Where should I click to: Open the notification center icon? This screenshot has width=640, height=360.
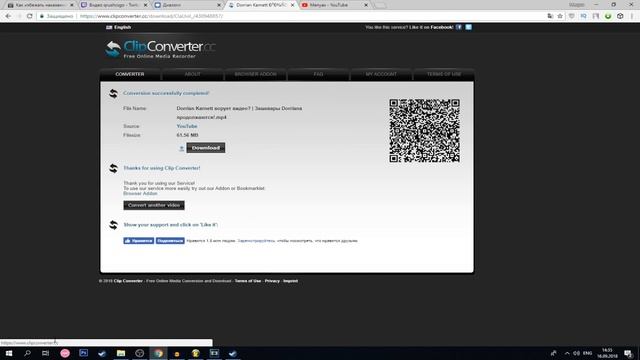click(628, 353)
